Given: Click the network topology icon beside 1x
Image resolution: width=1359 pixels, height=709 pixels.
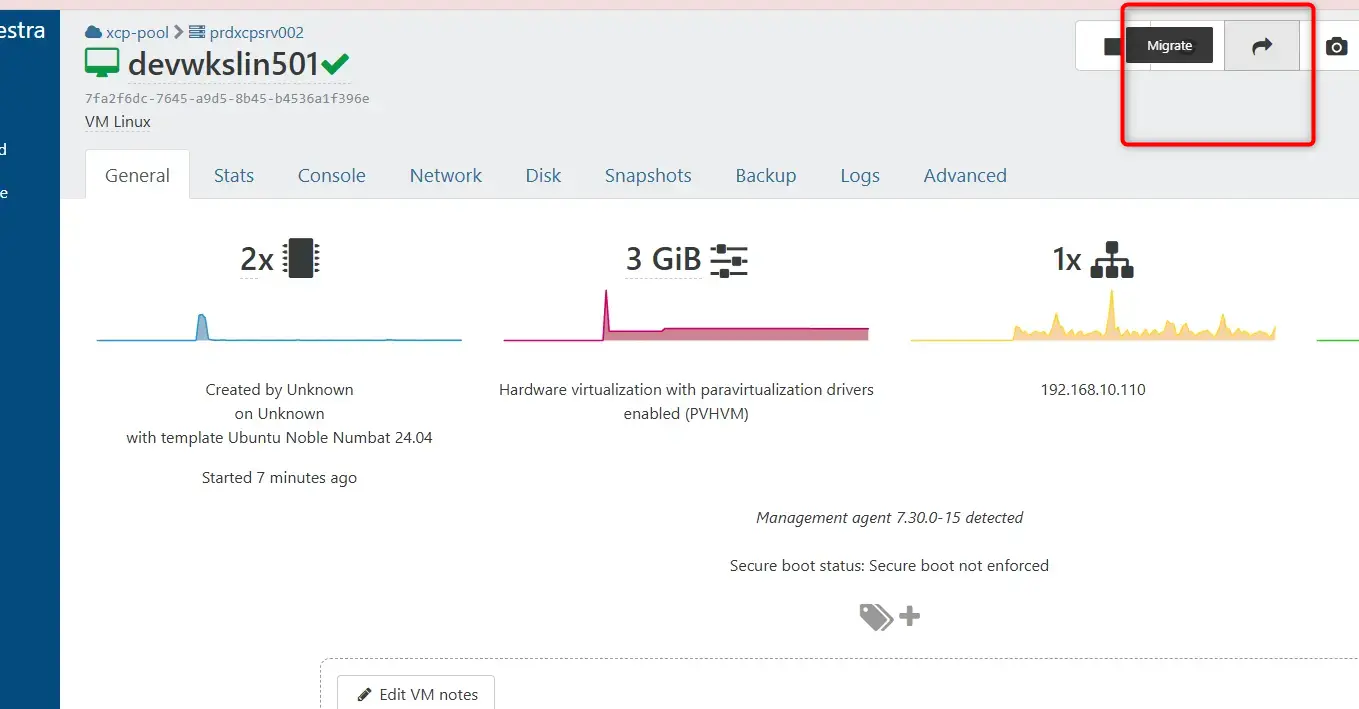Looking at the screenshot, I should click(1112, 260).
